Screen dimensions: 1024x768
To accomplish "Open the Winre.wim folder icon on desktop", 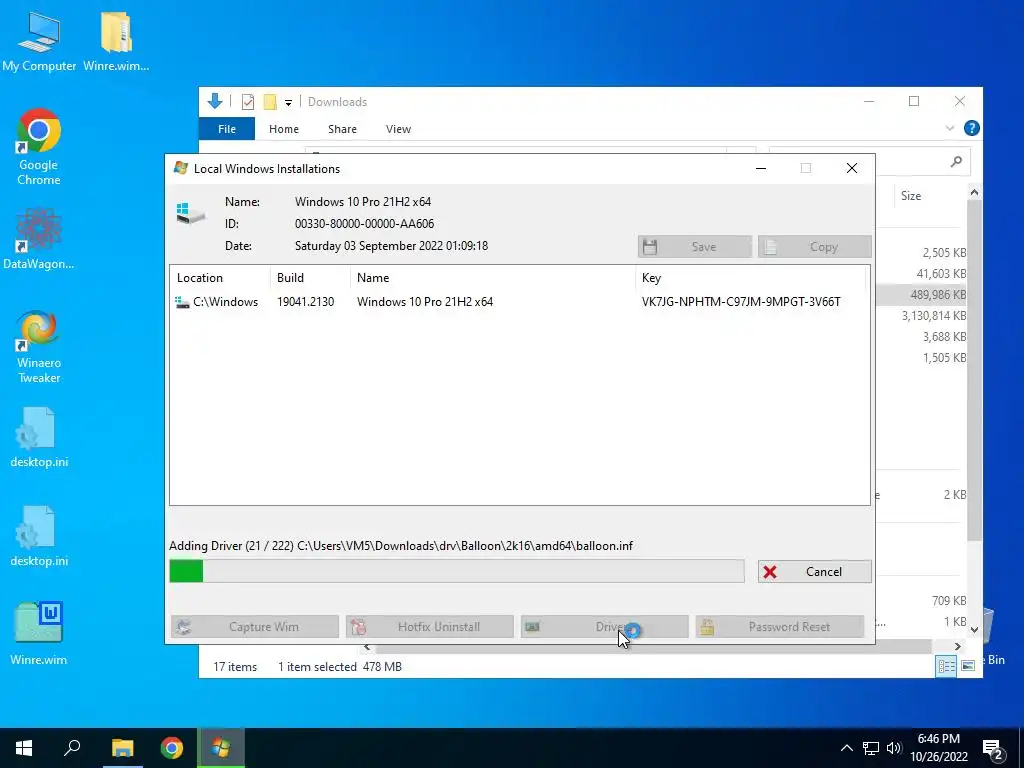I will click(x=116, y=42).
